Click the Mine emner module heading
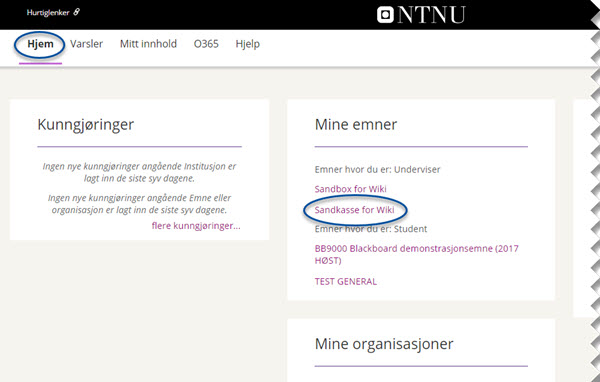The image size is (600, 382). pos(356,124)
